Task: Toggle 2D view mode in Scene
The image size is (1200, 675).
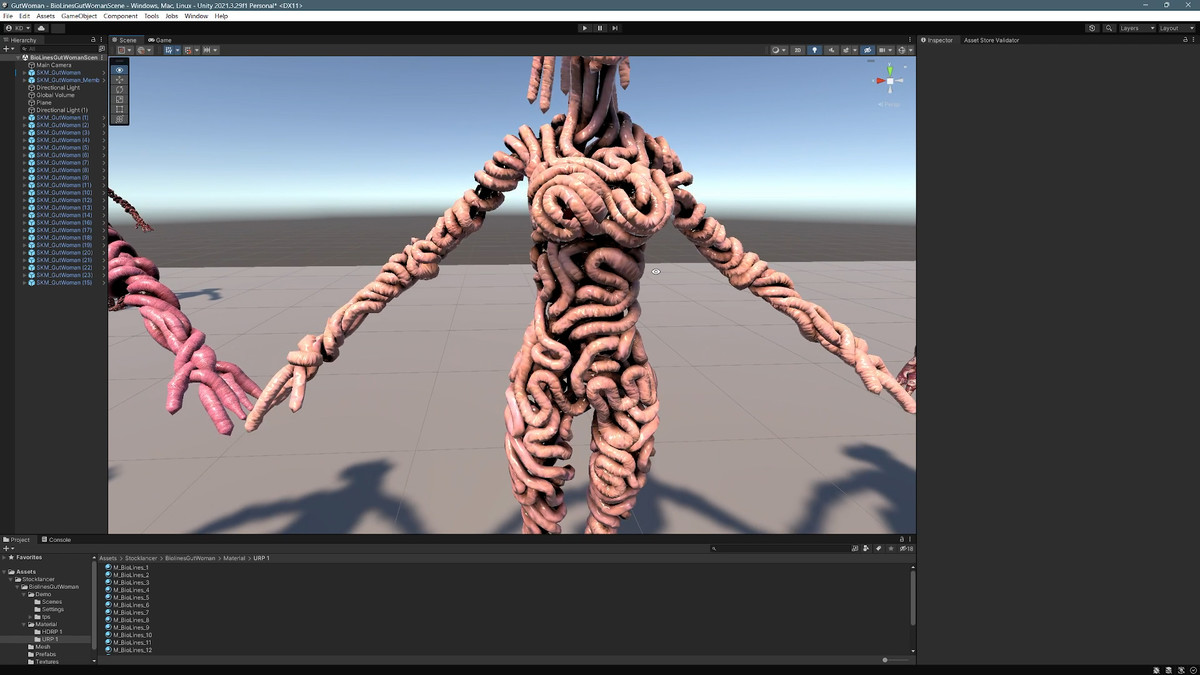Action: coord(796,50)
